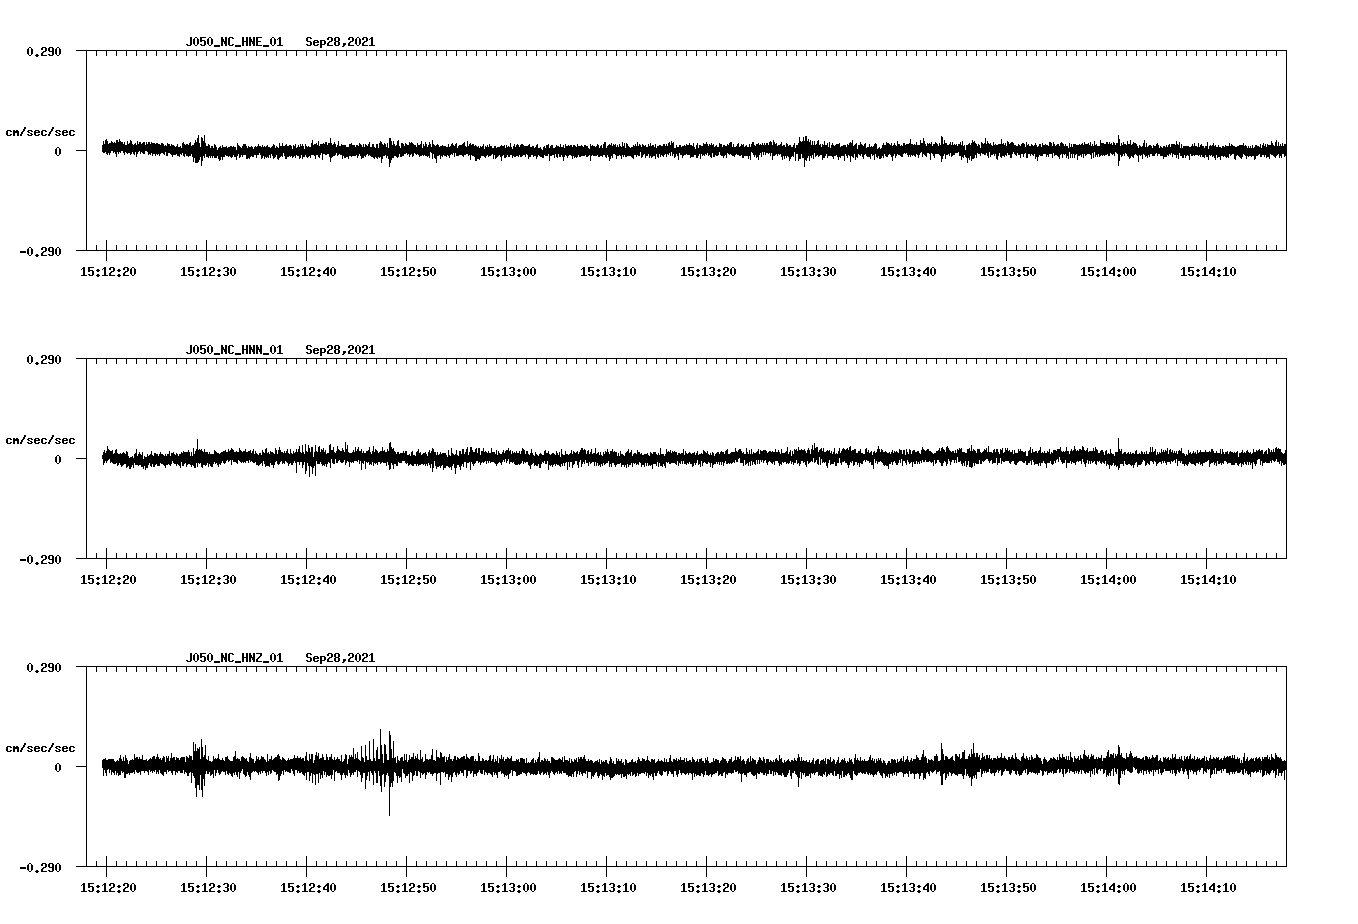Click the largest HNZ spike near 15:12:48

pyautogui.click(x=389, y=772)
